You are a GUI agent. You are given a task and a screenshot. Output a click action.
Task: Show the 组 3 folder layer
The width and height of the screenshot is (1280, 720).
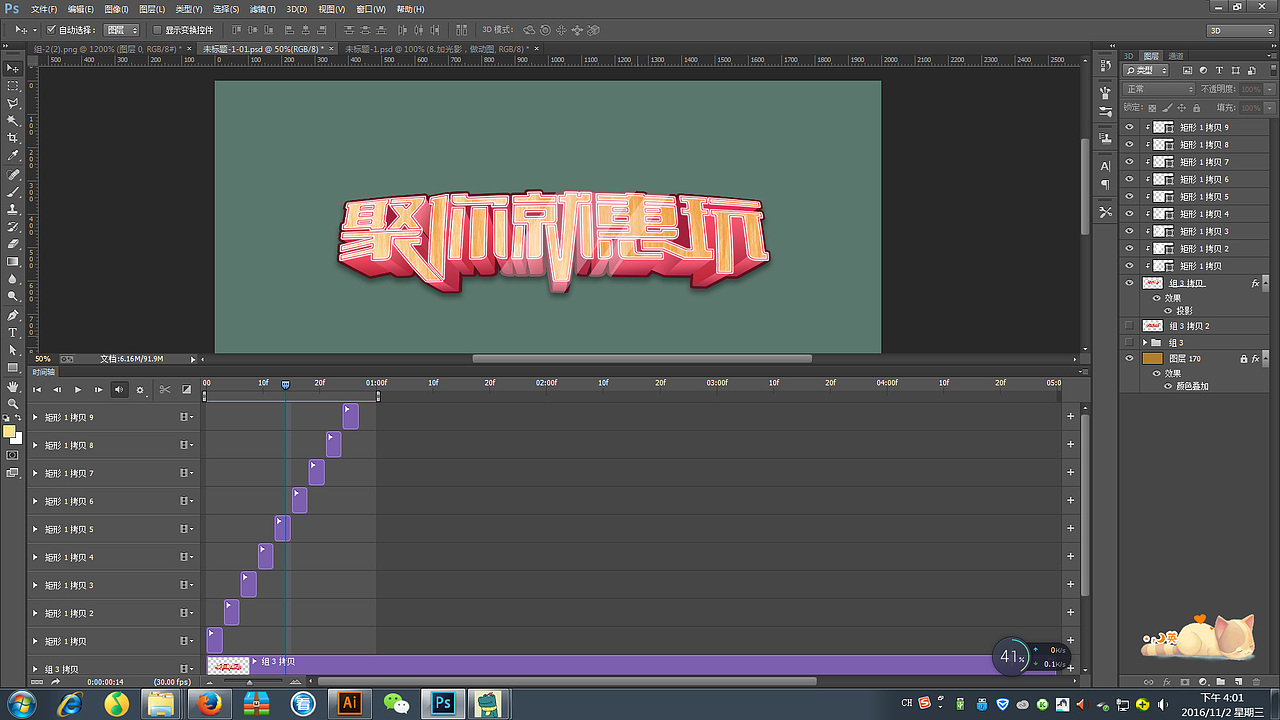click(1130, 342)
